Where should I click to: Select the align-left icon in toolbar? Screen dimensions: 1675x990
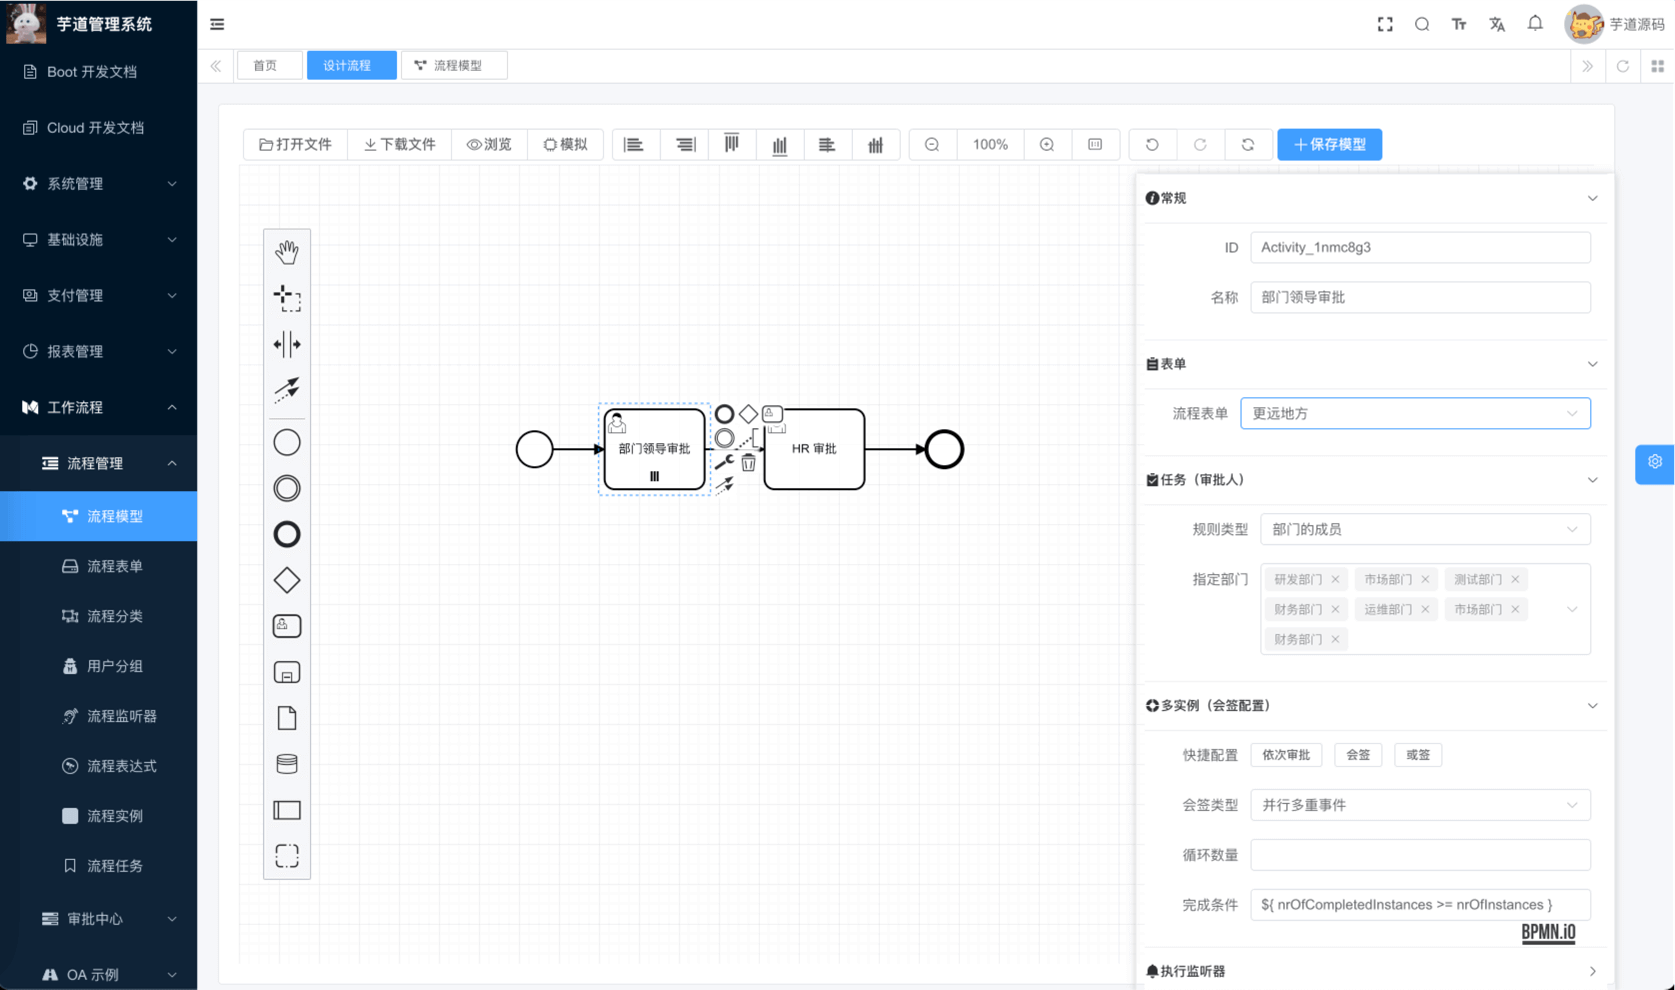[x=636, y=144]
